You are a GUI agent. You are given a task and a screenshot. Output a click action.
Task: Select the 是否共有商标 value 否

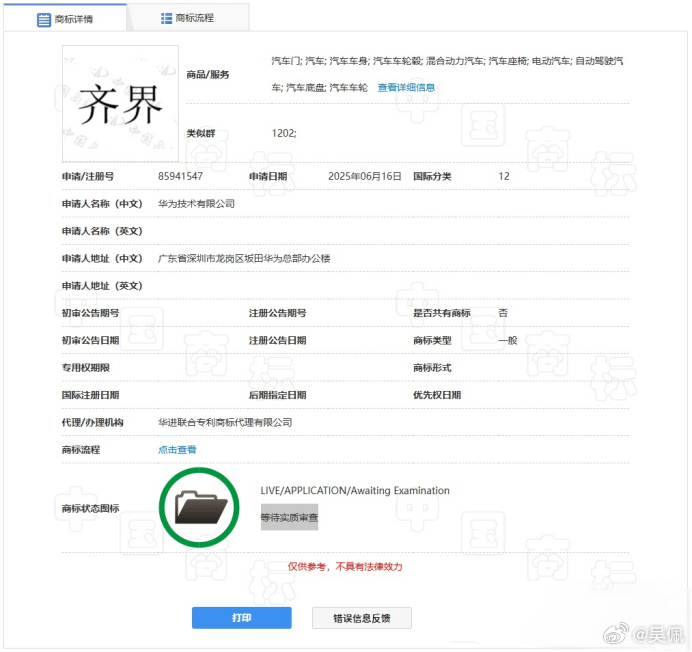tap(503, 313)
